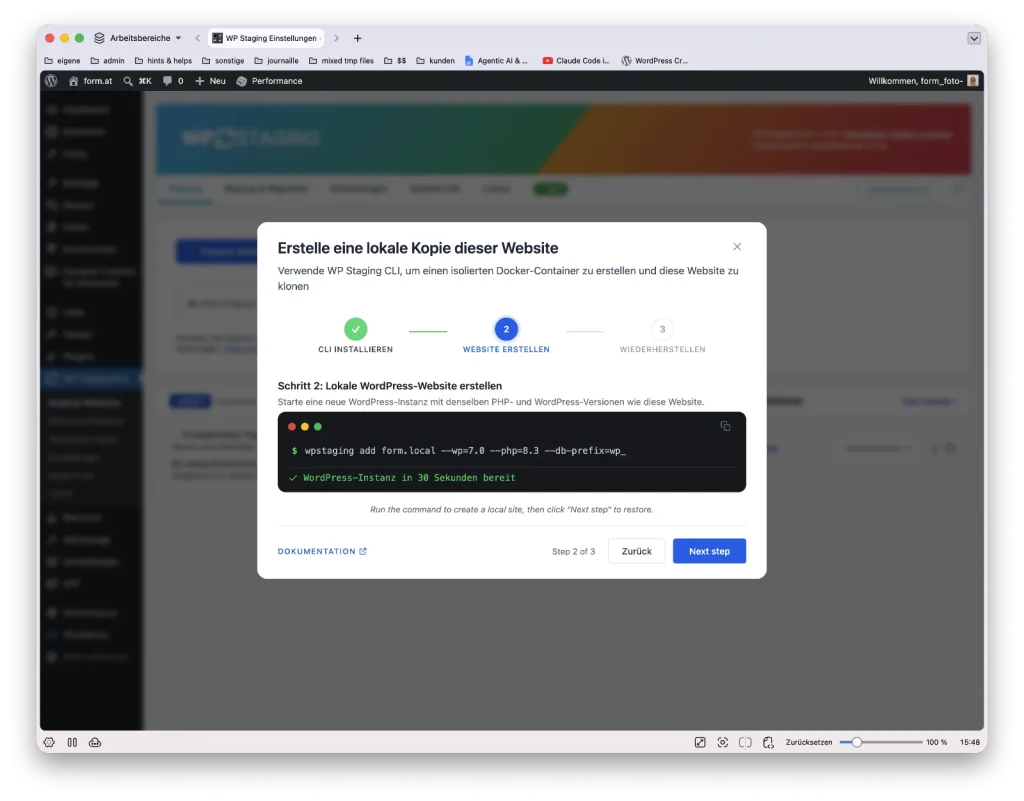
Task: Open the journaille bookmark folder
Action: pos(276,61)
